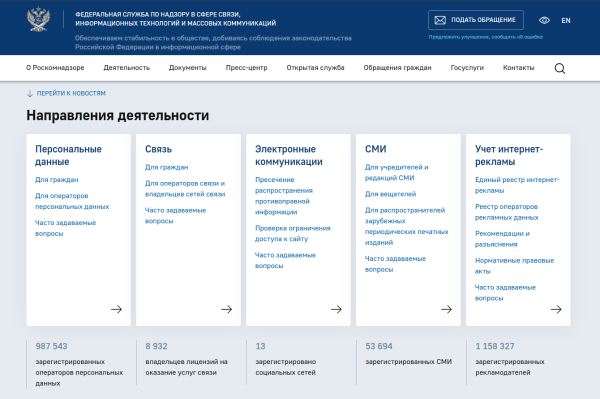600x399 pixels.
Task: Click the Федеральная служба по надзору title
Action: click(x=175, y=19)
